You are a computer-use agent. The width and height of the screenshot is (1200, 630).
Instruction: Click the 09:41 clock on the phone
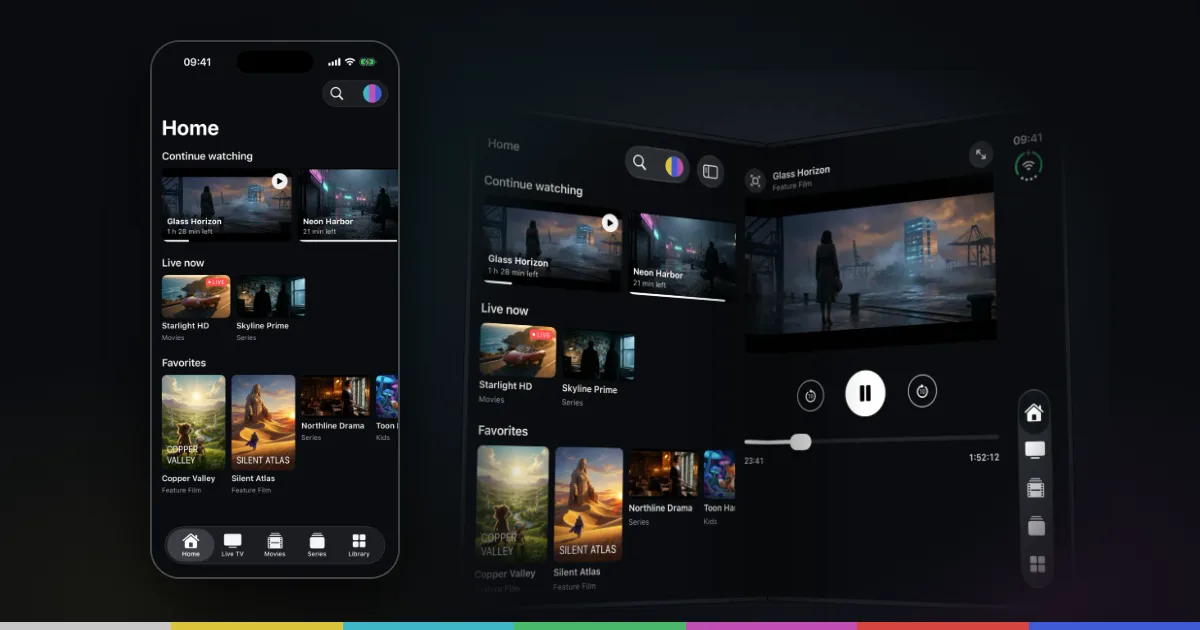coord(197,62)
